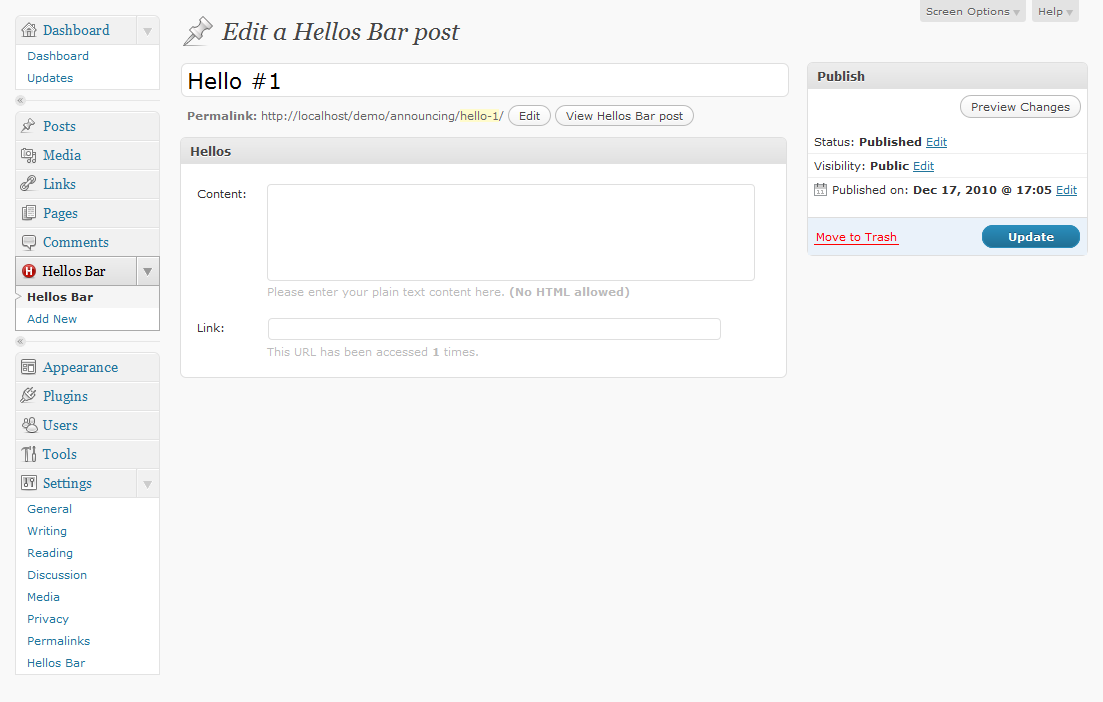The width and height of the screenshot is (1103, 702).
Task: Click the calendar icon beside Published on
Action: click(820, 189)
